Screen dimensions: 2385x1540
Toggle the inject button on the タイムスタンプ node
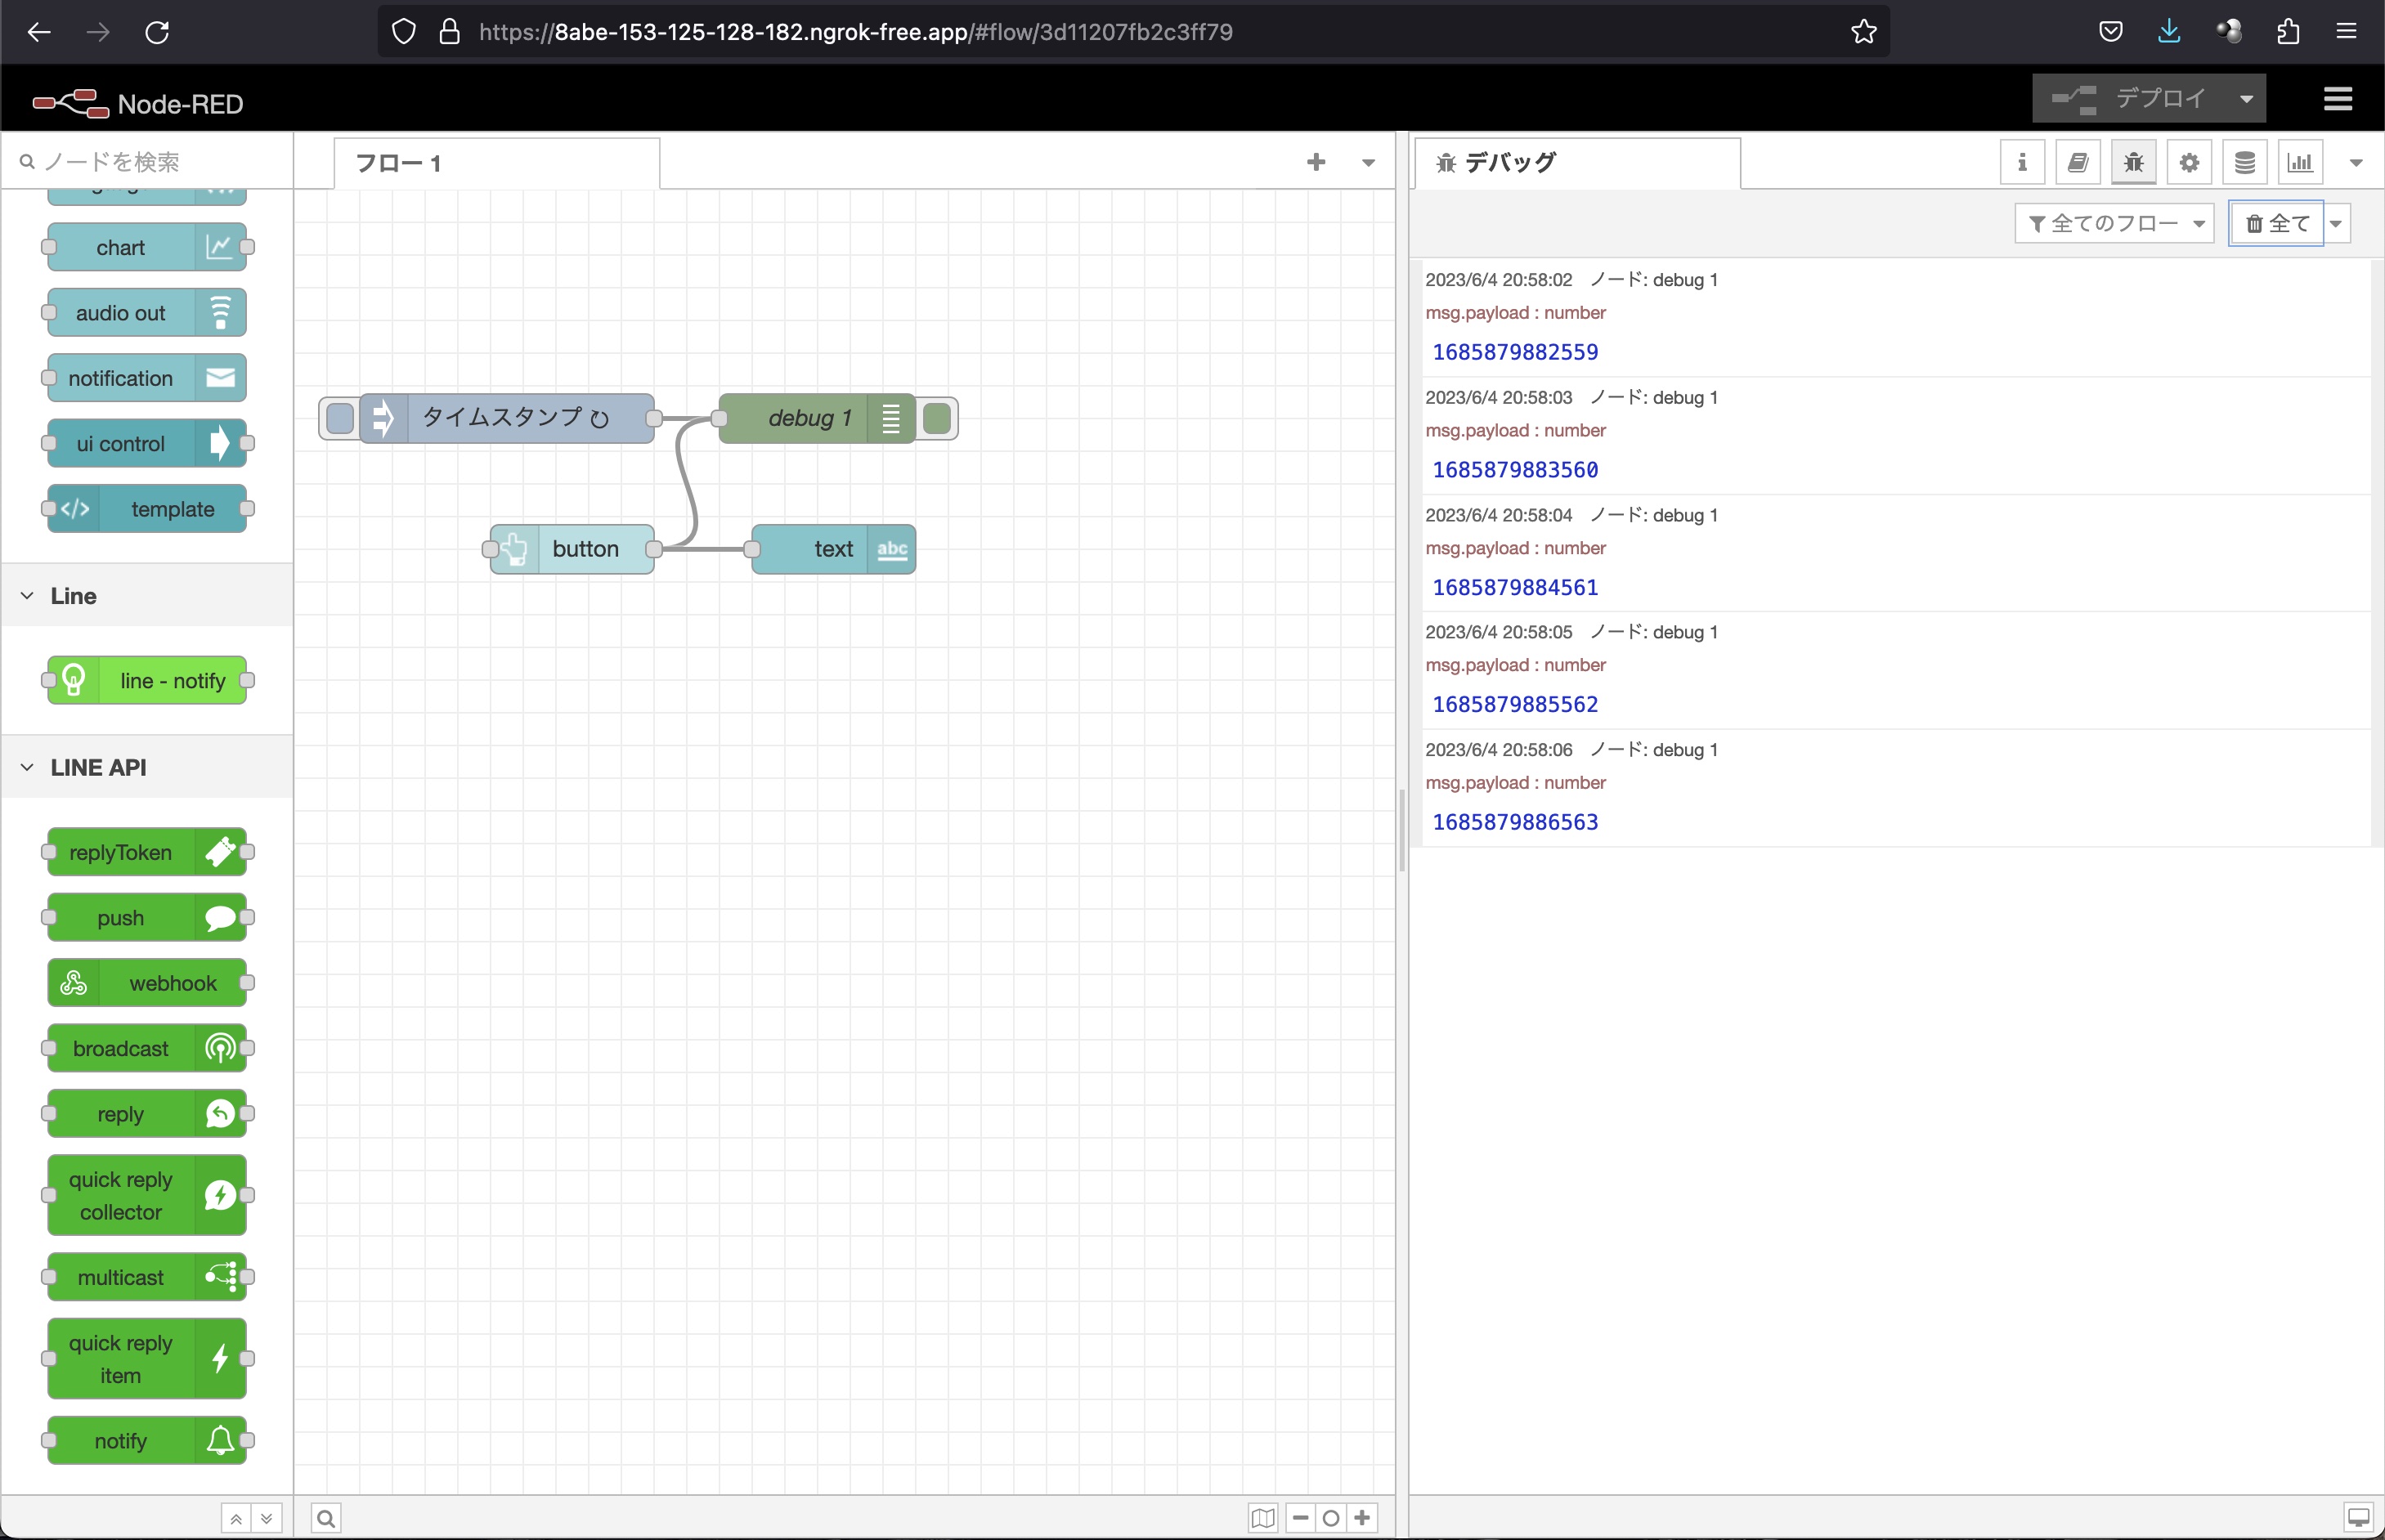coord(339,418)
